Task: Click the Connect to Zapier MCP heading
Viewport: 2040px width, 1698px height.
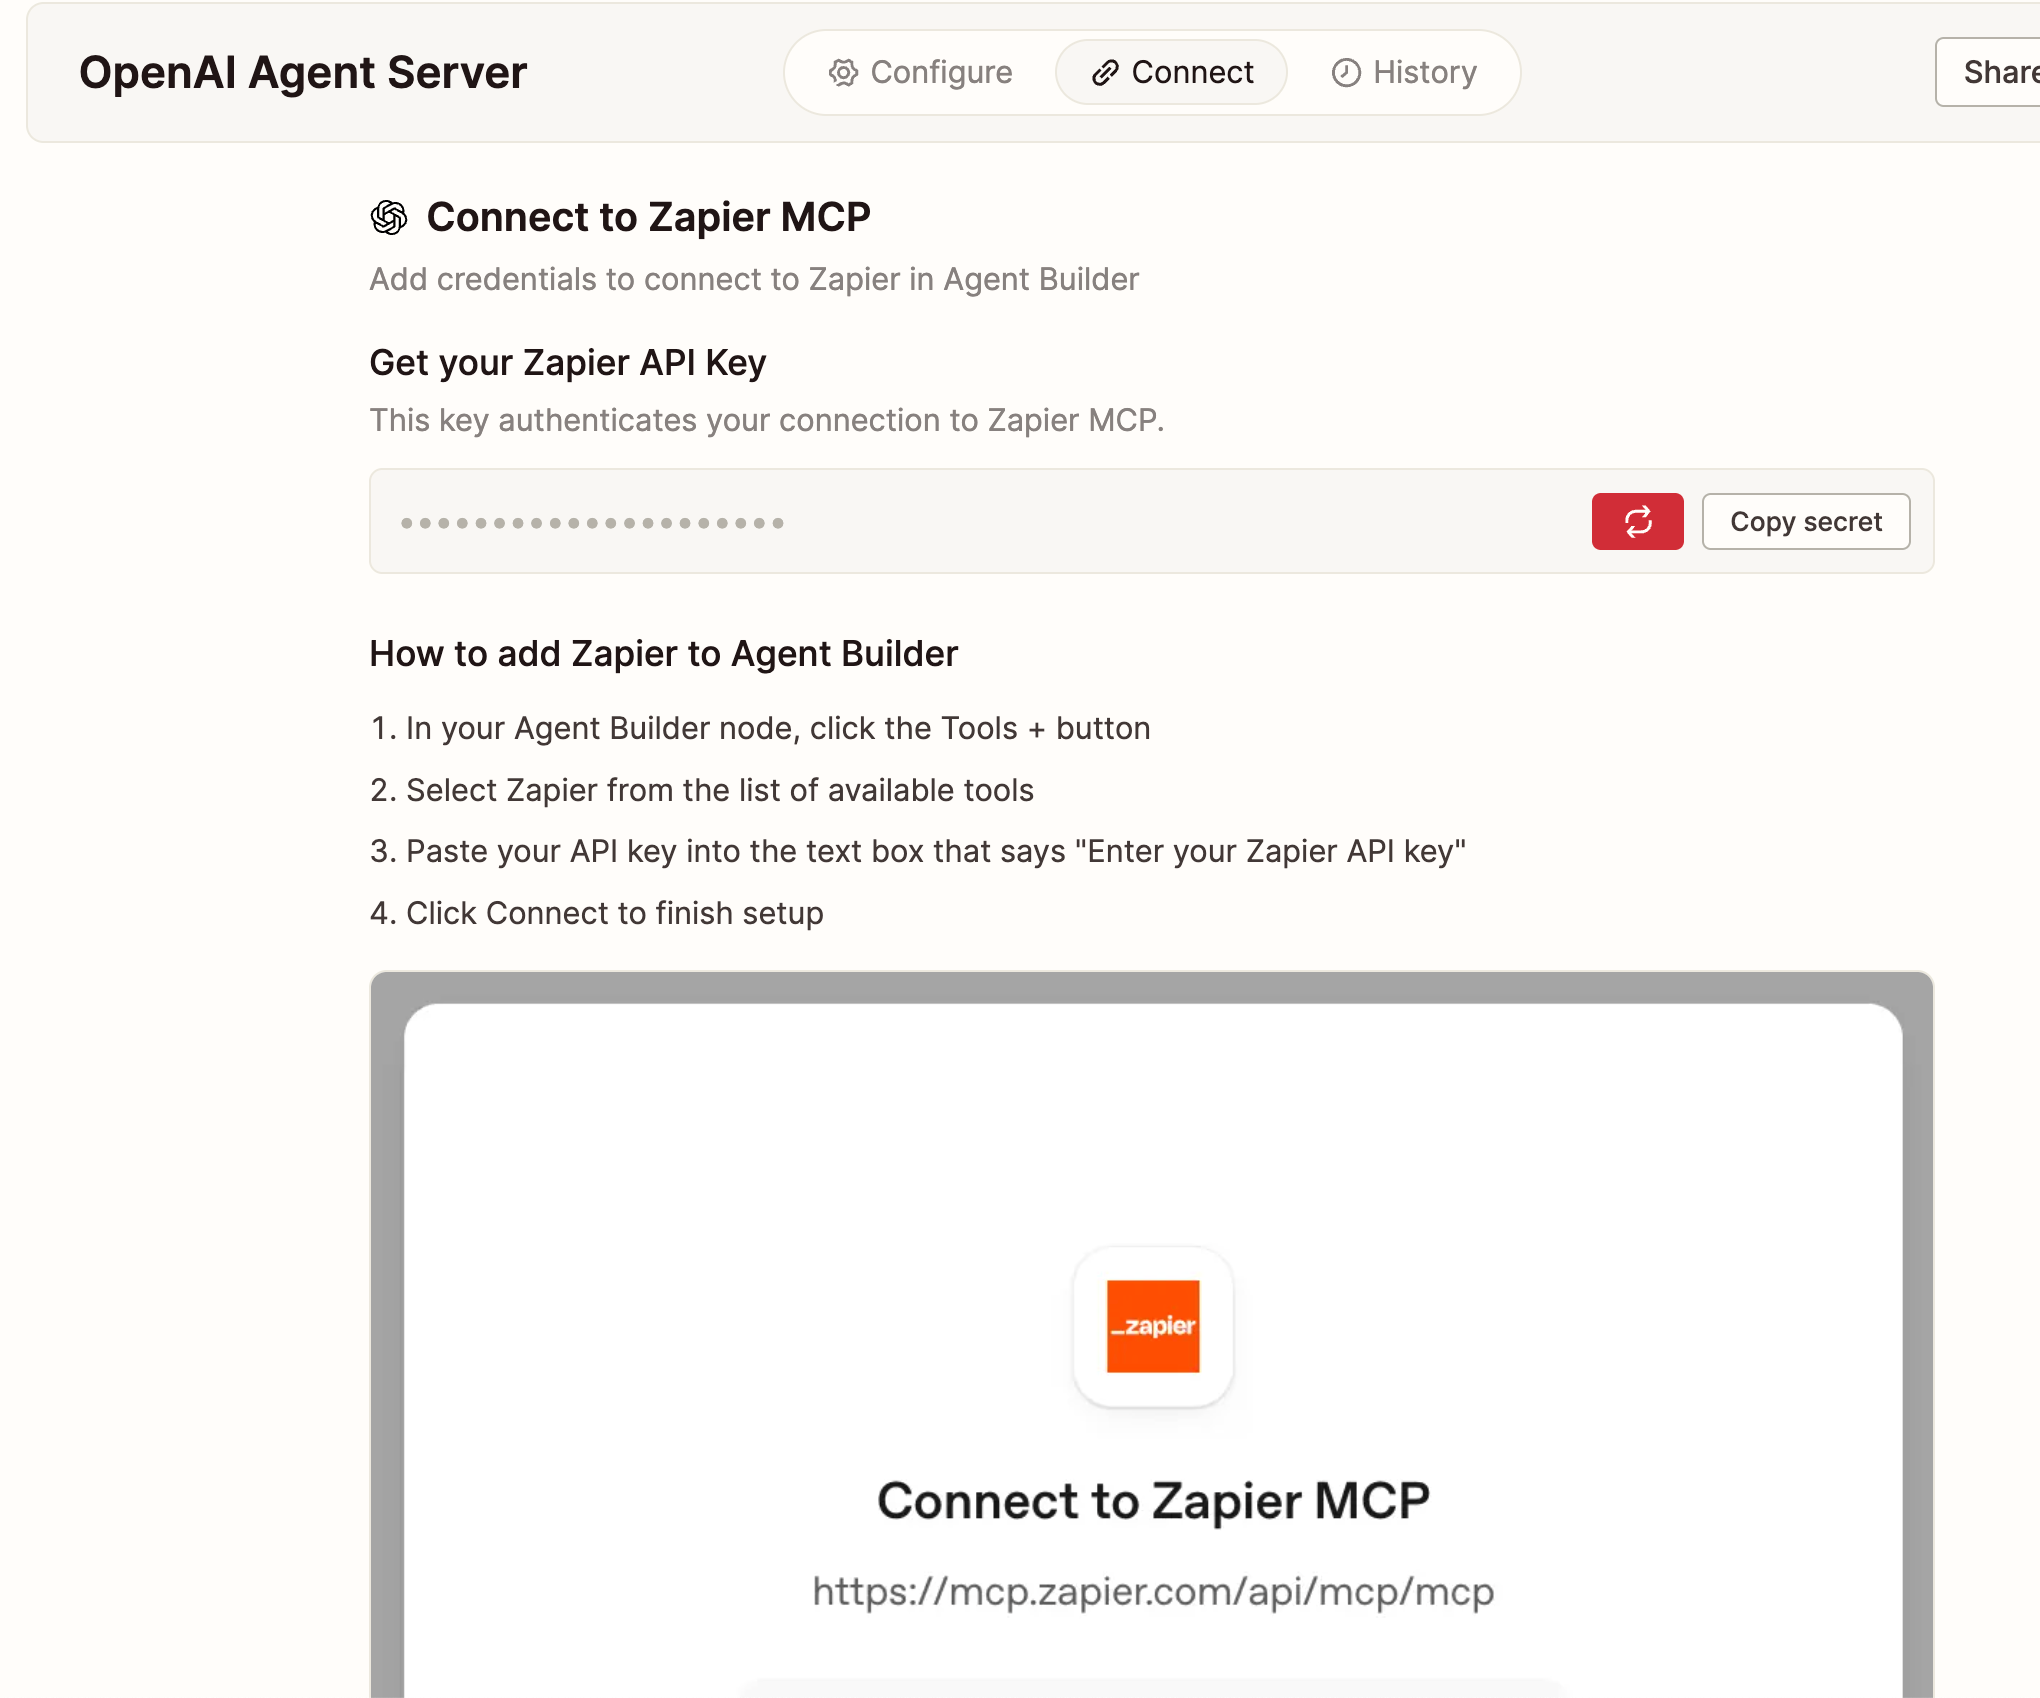Action: click(x=648, y=217)
